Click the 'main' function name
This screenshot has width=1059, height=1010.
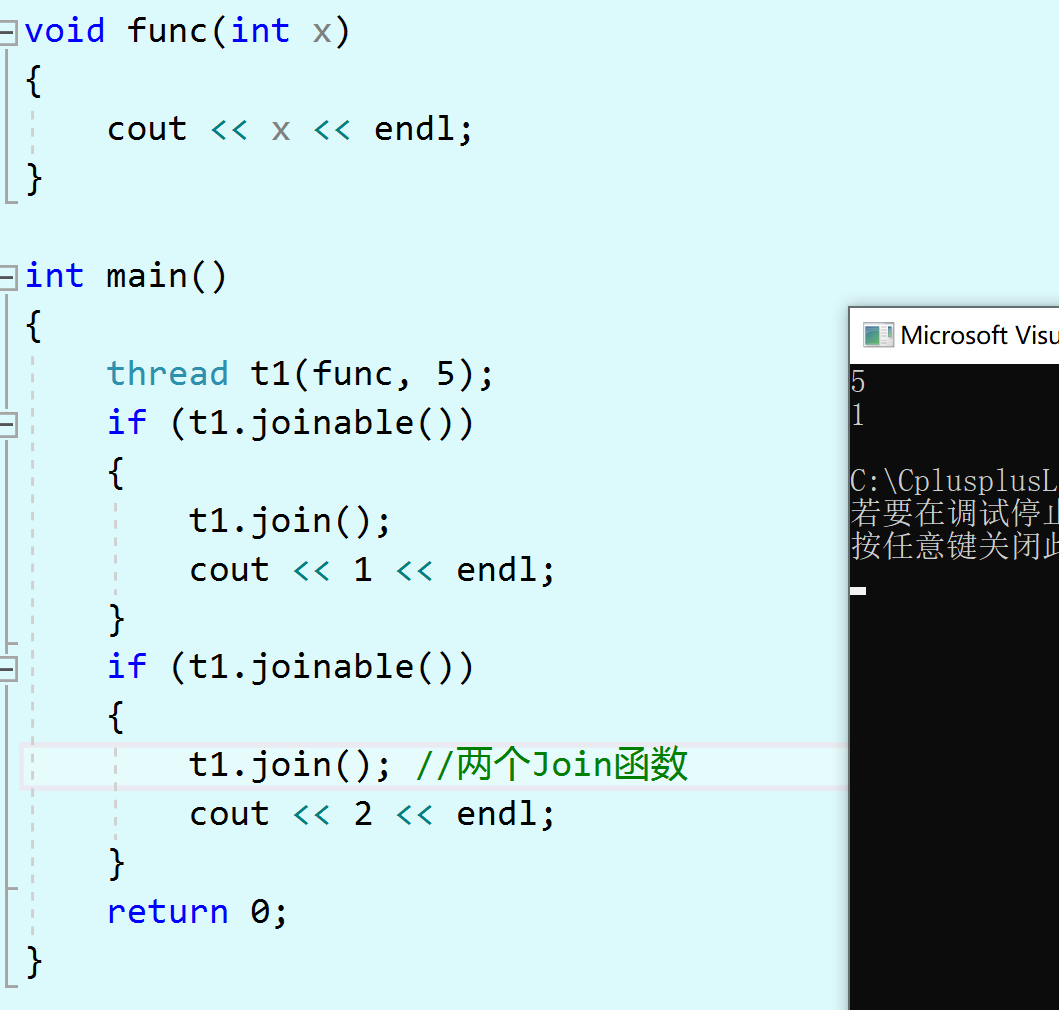147,276
